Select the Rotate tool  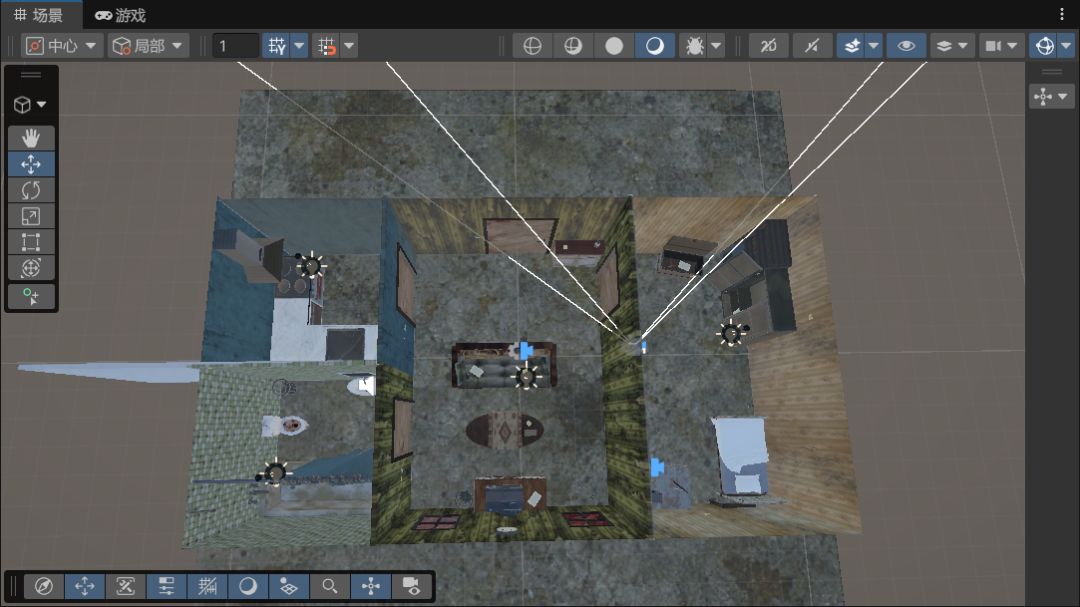[x=31, y=190]
